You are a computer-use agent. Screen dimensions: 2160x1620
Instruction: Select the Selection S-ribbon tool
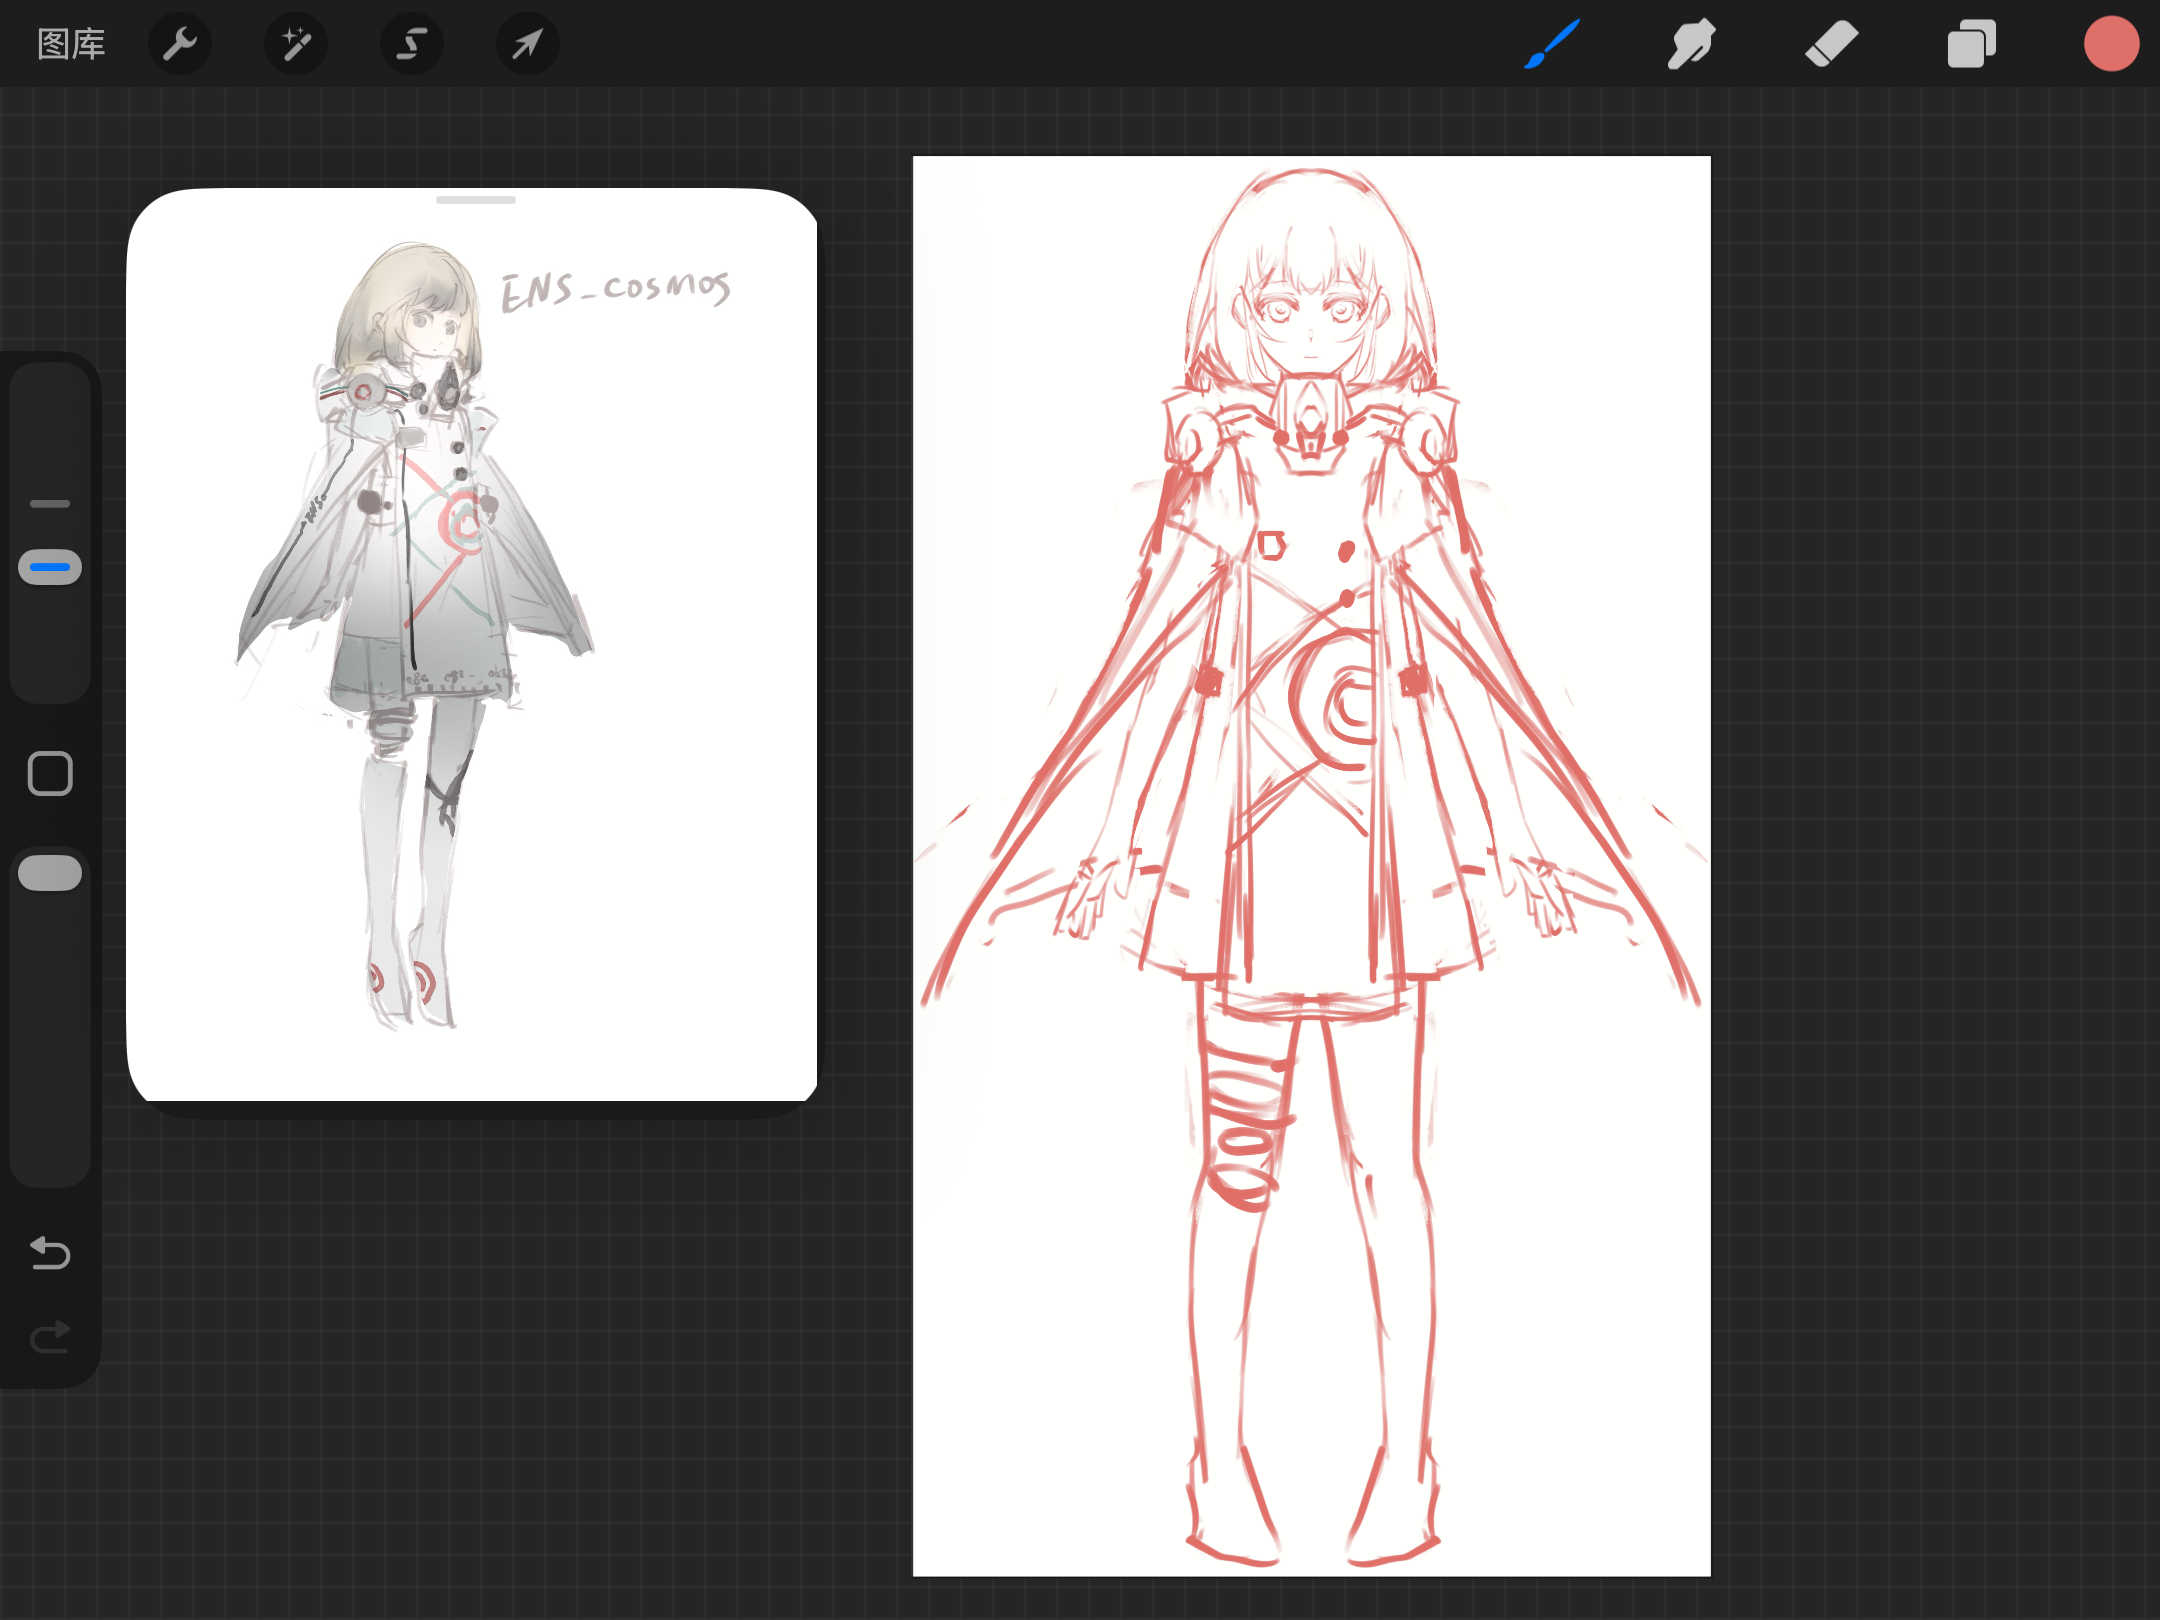pyautogui.click(x=412, y=44)
